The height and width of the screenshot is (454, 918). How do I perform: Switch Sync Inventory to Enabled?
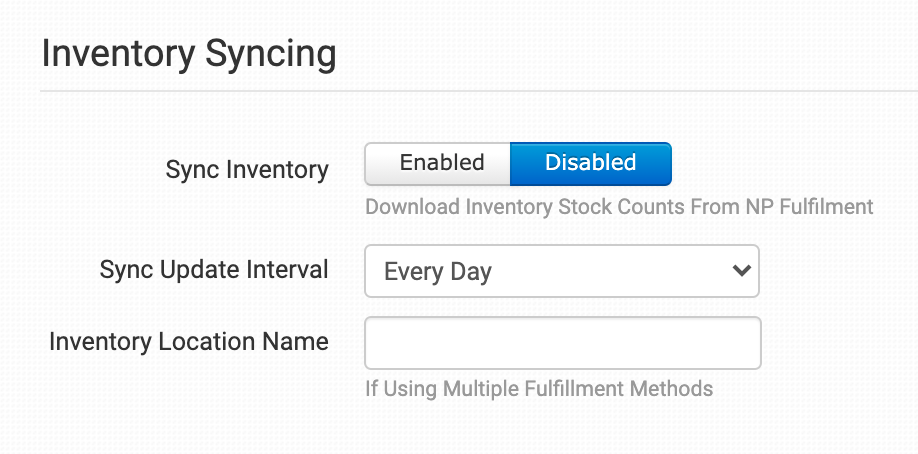441,163
